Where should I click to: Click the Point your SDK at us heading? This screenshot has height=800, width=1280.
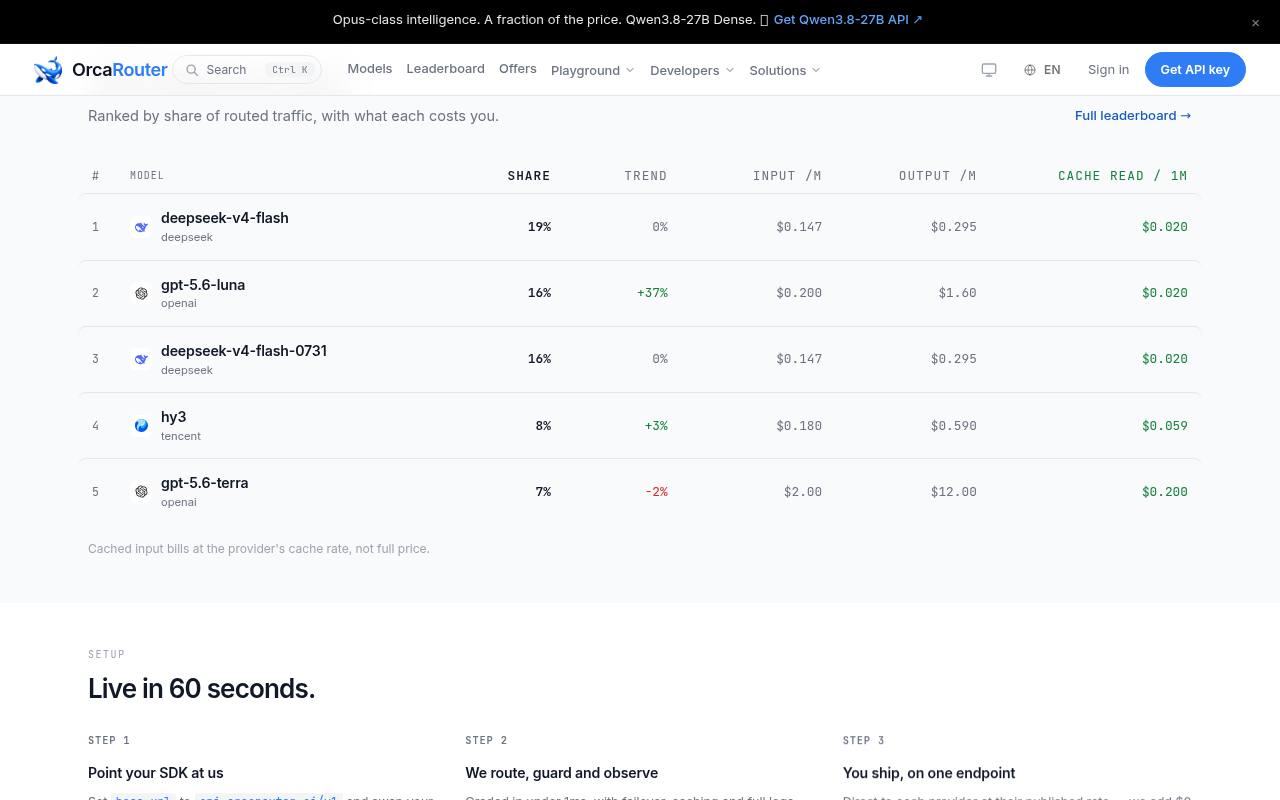pos(156,773)
